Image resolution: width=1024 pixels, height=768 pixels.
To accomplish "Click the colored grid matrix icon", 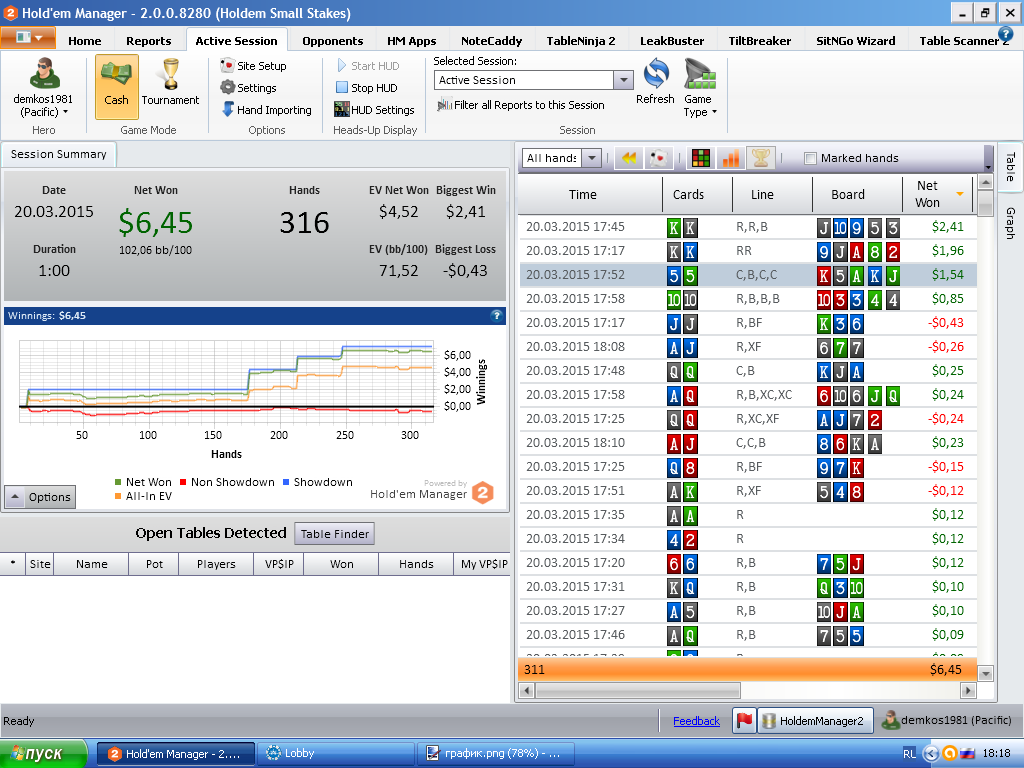I will point(701,158).
